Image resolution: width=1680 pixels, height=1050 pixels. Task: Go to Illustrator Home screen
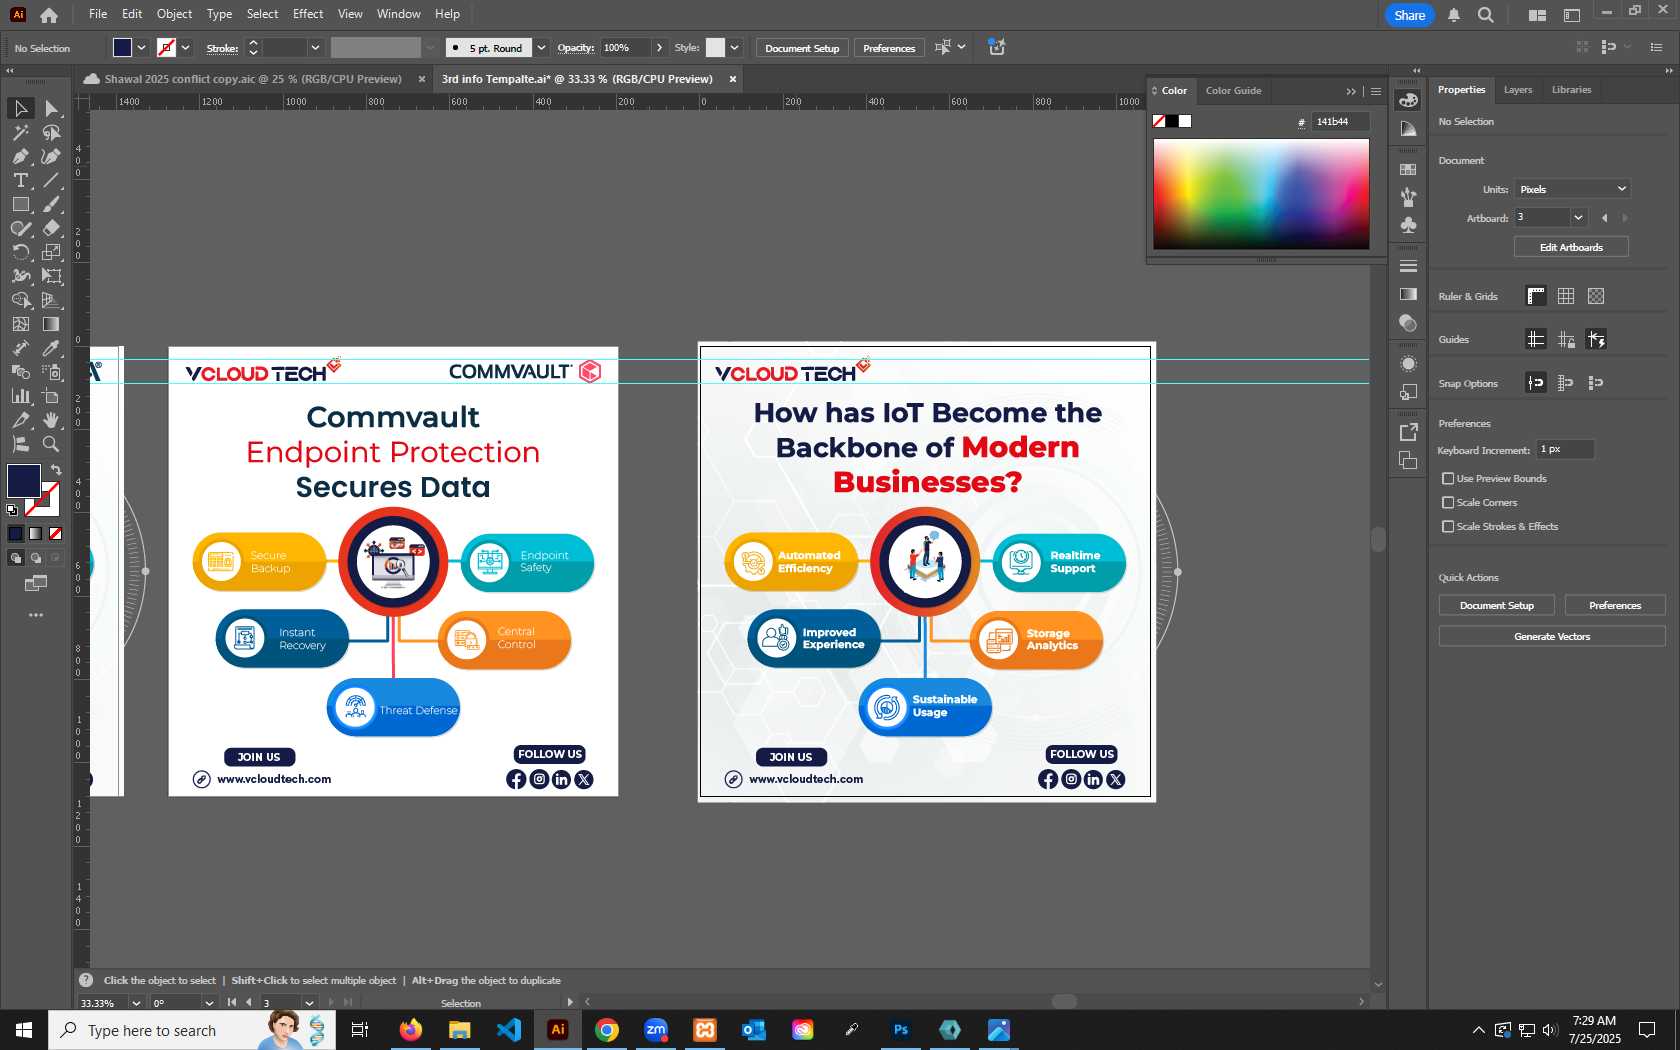click(49, 15)
